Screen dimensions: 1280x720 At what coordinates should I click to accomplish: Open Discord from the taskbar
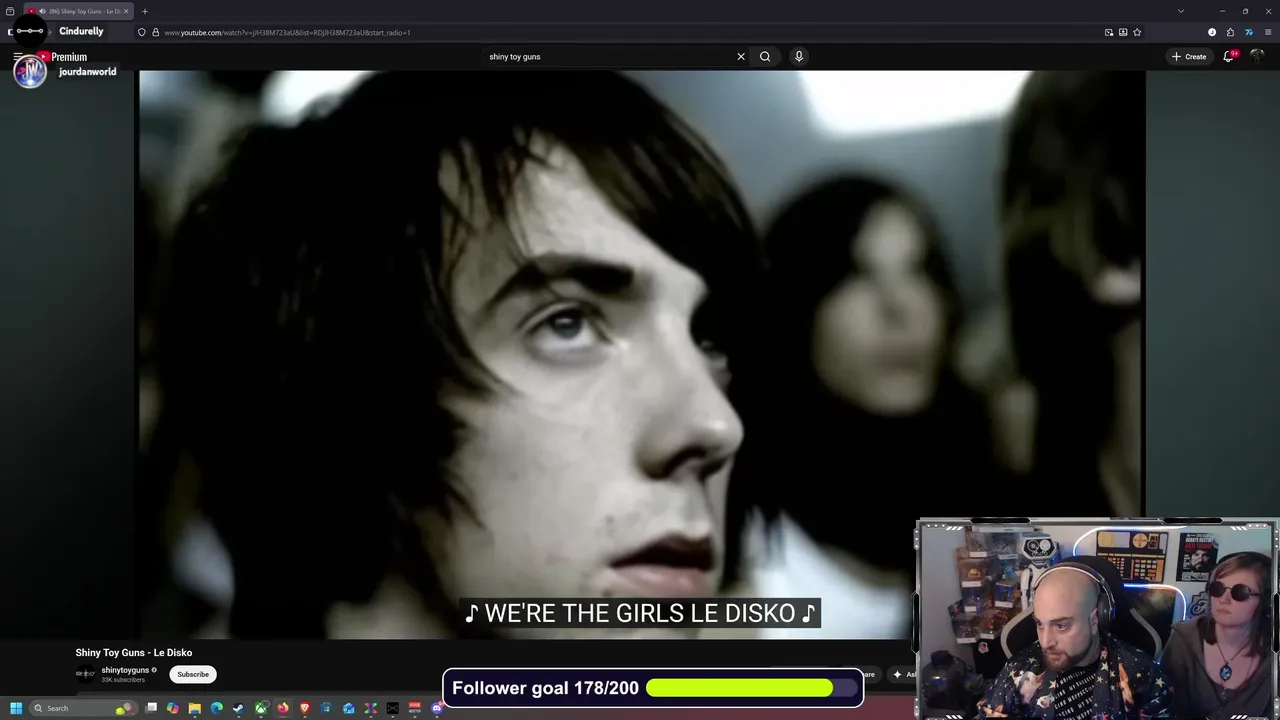[x=437, y=708]
